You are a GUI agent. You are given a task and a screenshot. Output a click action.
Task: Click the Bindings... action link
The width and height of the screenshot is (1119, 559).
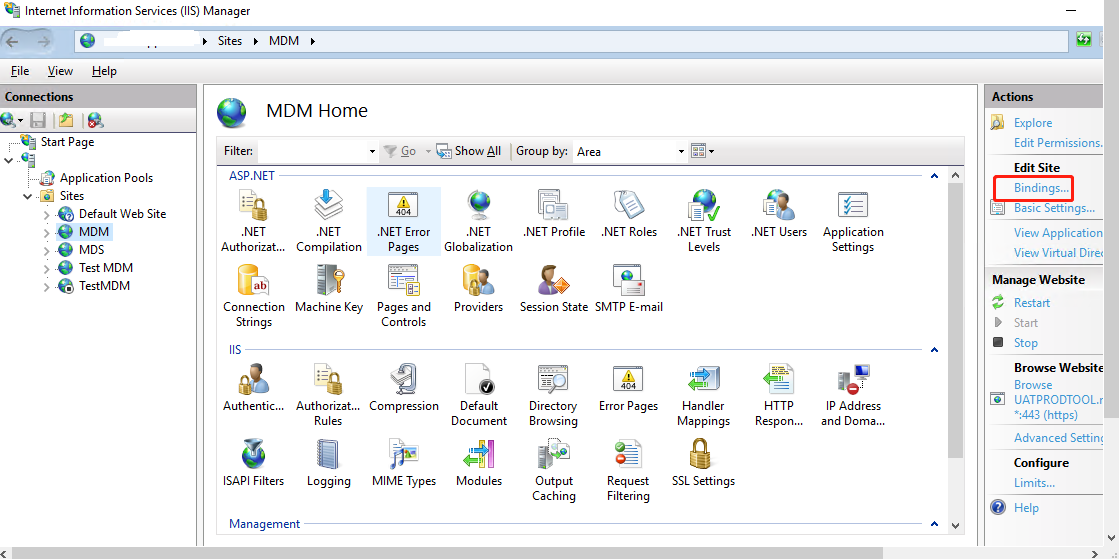coord(1042,188)
